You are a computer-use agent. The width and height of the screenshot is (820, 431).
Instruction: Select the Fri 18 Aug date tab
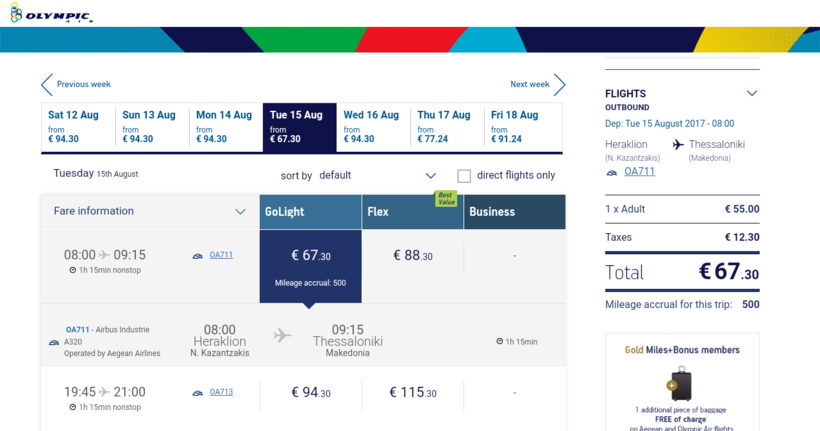click(522, 127)
